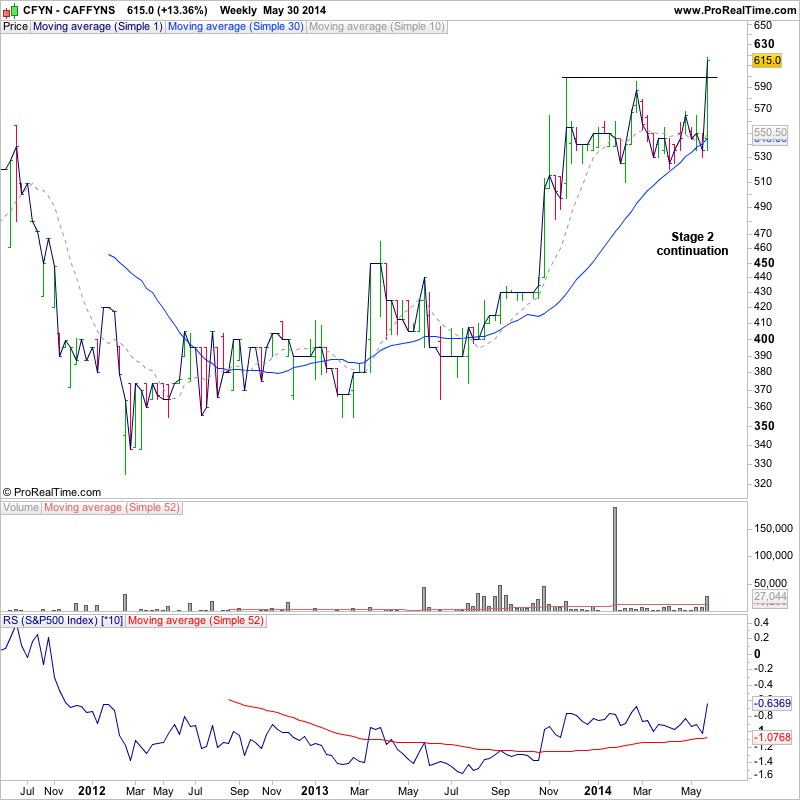This screenshot has height=800, width=800.
Task: Click the 2012 year label on time axis
Action: 92,791
